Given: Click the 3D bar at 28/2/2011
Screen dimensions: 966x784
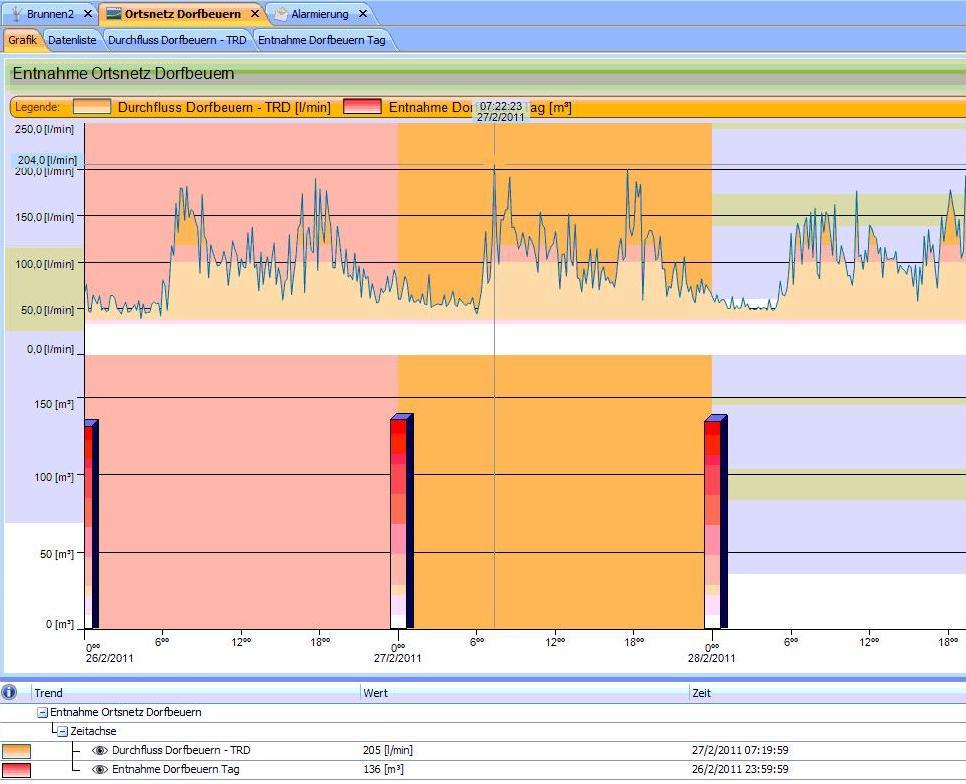Looking at the screenshot, I should [714, 522].
